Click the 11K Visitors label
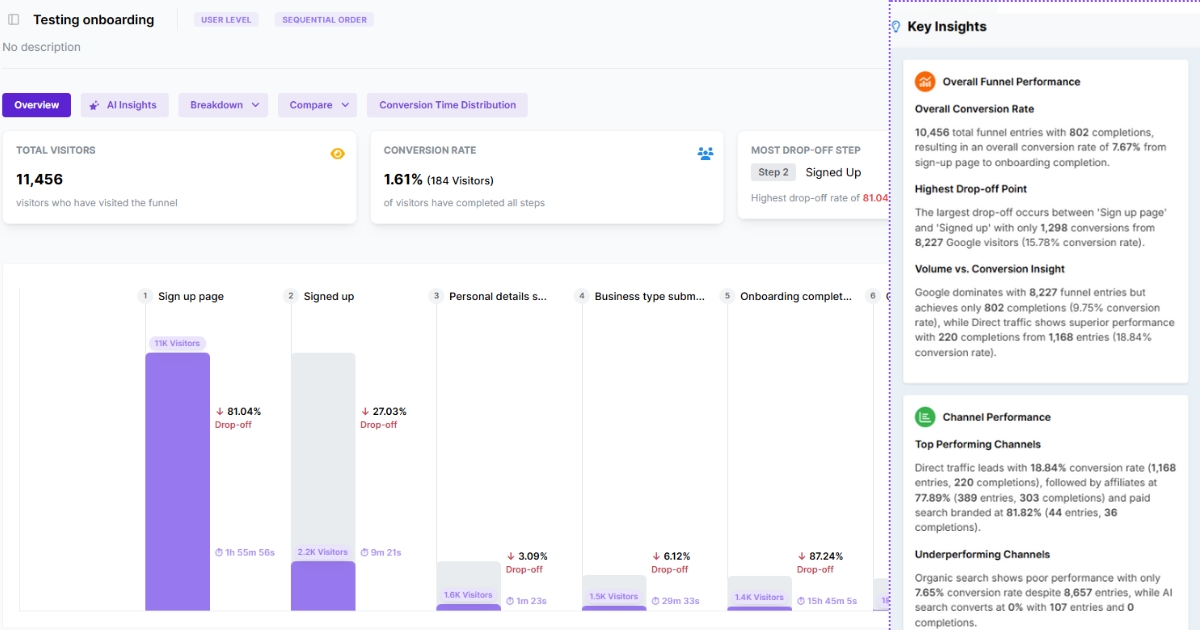The image size is (1200, 630). 177,343
